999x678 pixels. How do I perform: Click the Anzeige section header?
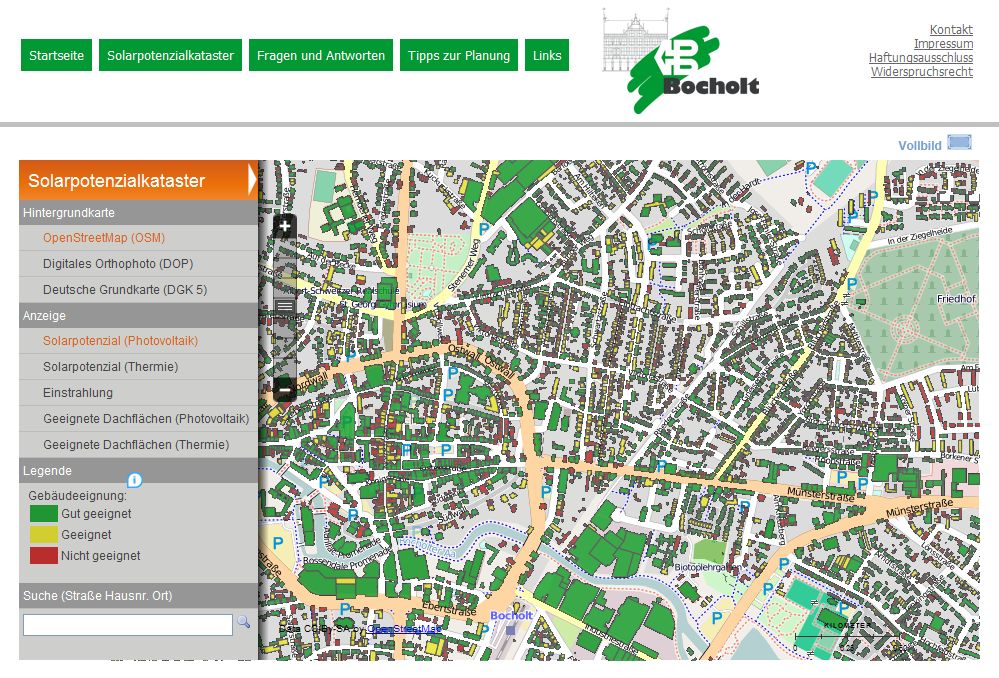click(x=139, y=315)
